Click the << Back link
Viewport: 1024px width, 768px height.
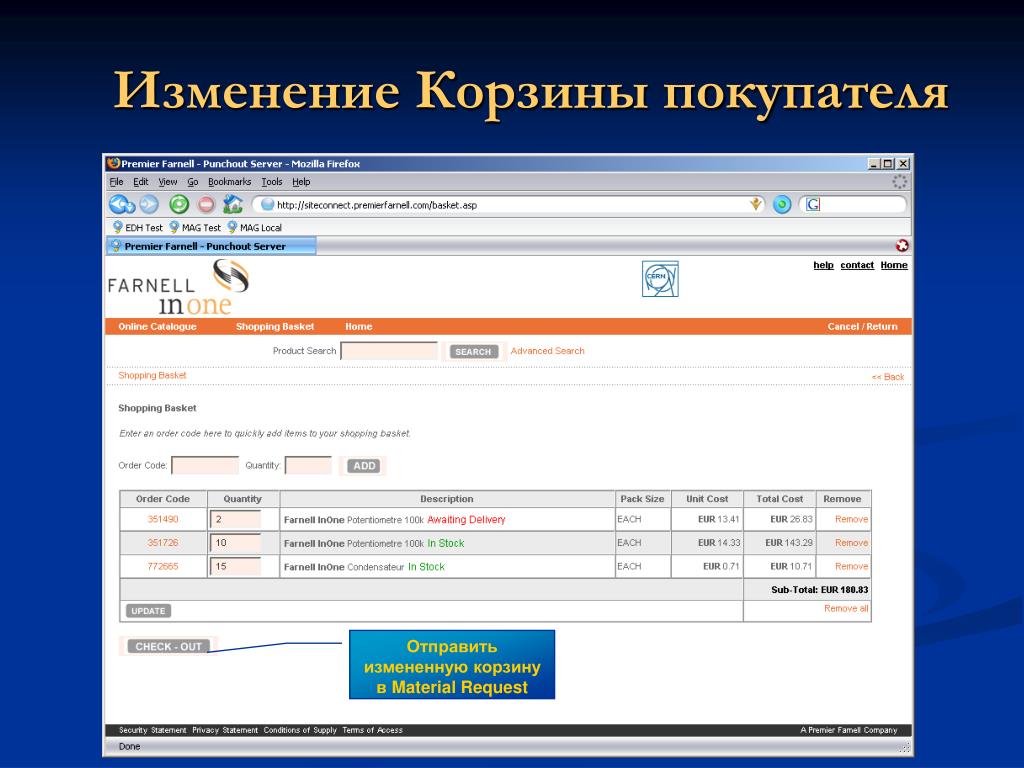888,377
